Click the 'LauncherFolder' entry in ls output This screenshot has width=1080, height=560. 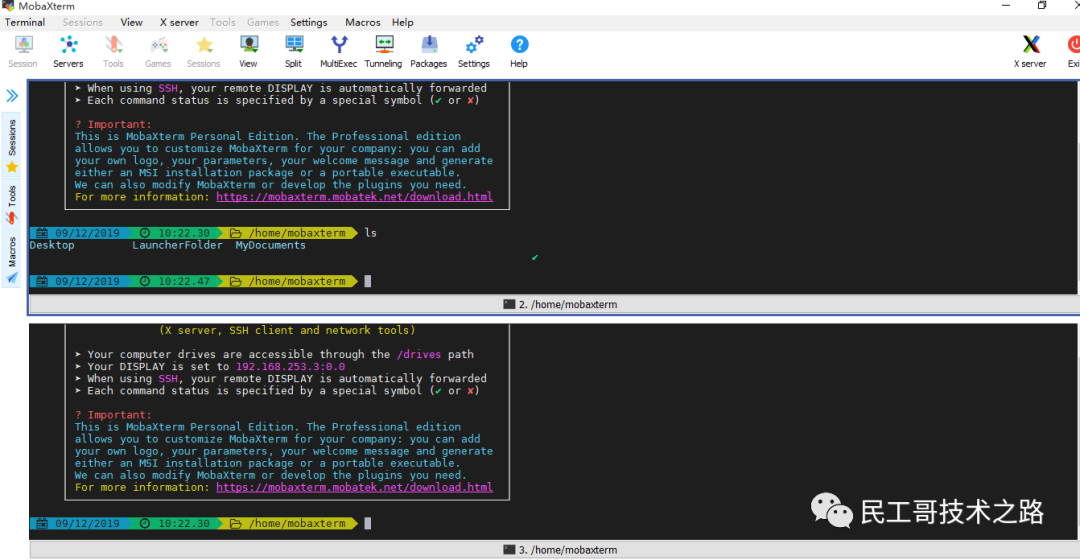pos(178,245)
